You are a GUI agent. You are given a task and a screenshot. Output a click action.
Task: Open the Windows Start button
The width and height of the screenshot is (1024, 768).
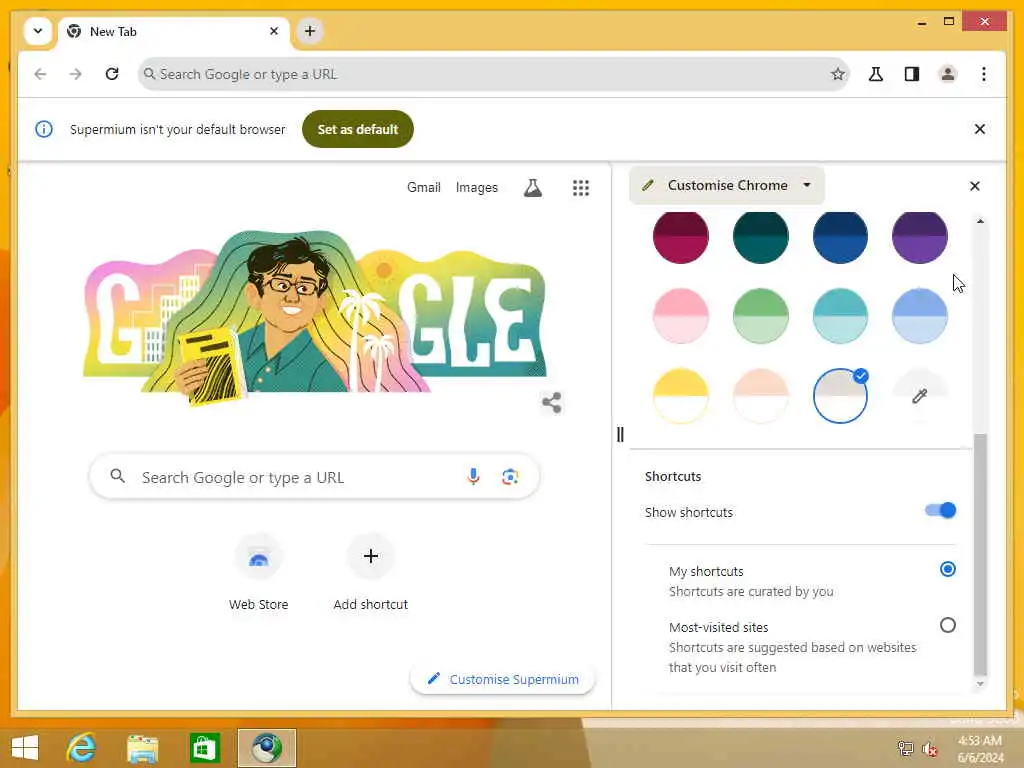pos(25,747)
